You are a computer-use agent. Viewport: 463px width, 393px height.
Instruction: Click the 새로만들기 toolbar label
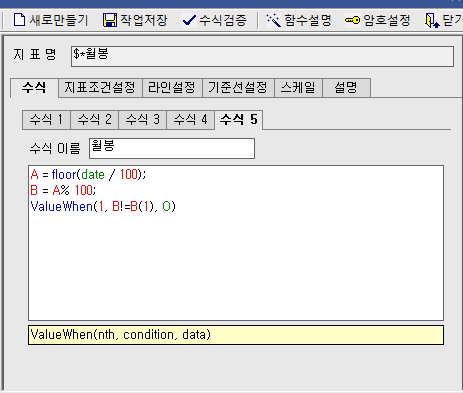point(59,20)
